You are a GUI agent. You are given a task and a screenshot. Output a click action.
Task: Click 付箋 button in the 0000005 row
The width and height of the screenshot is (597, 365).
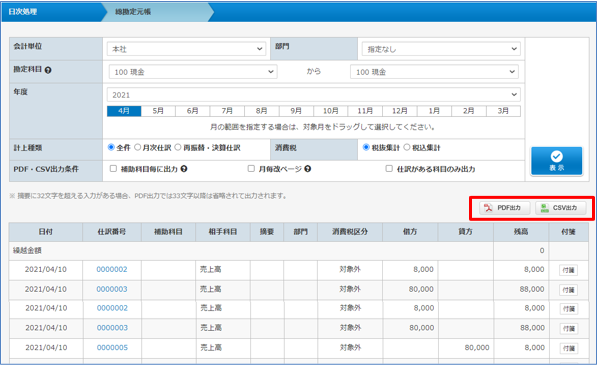[x=569, y=348]
